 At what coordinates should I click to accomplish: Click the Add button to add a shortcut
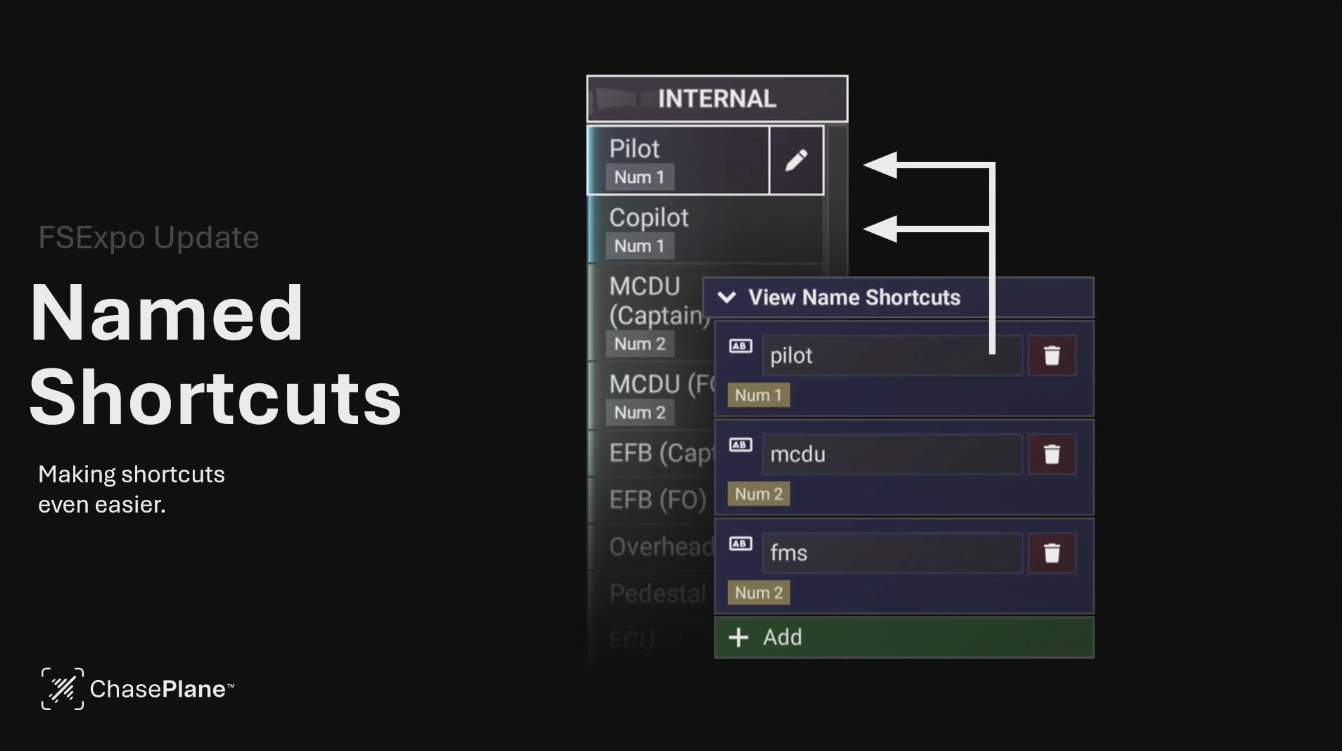click(x=904, y=637)
